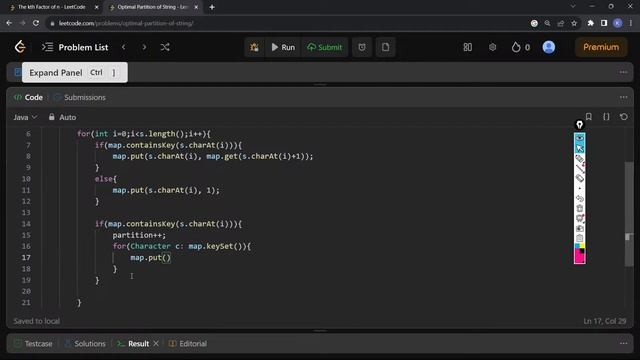This screenshot has width=640, height=360.
Task: Open code panel more options menu
Action: 623,97
